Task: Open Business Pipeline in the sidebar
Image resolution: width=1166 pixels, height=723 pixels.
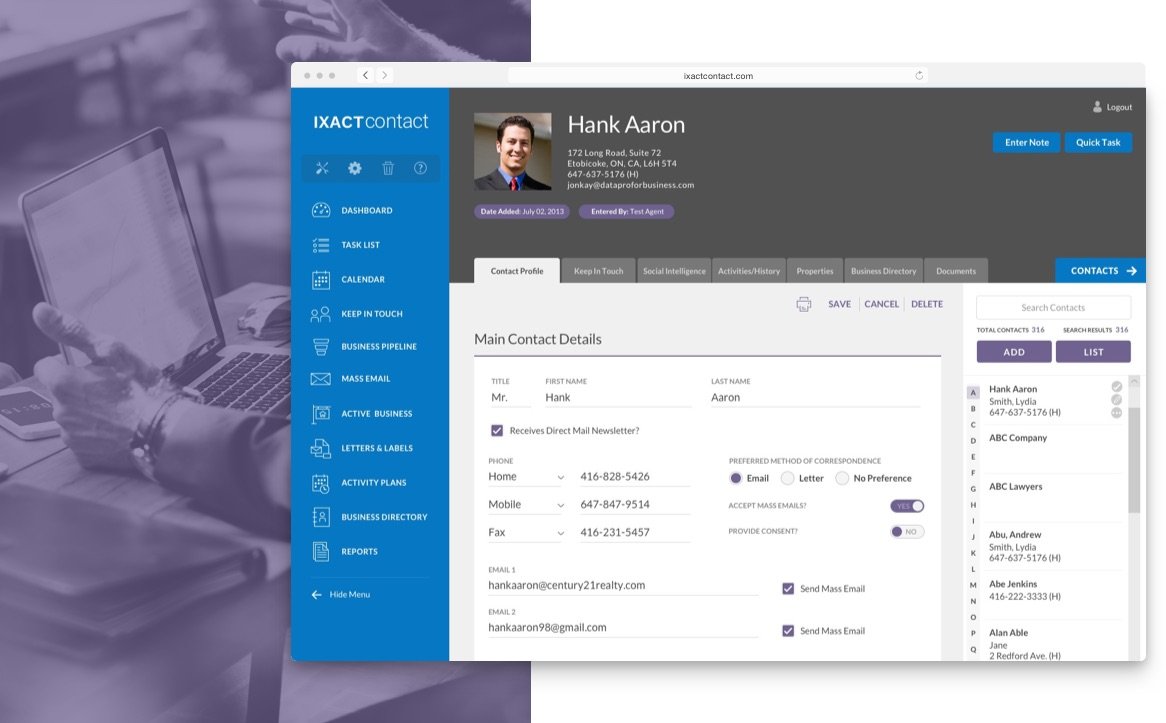Action: pyautogui.click(x=378, y=347)
